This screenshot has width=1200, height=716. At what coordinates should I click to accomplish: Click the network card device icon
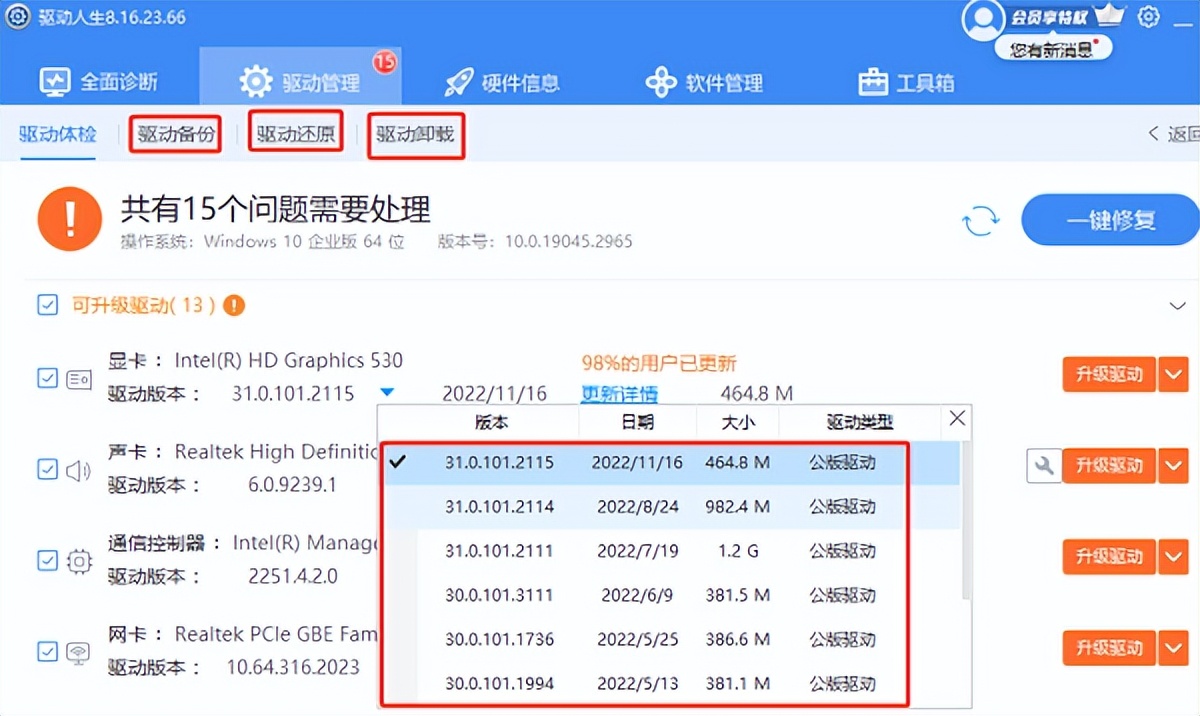[79, 652]
